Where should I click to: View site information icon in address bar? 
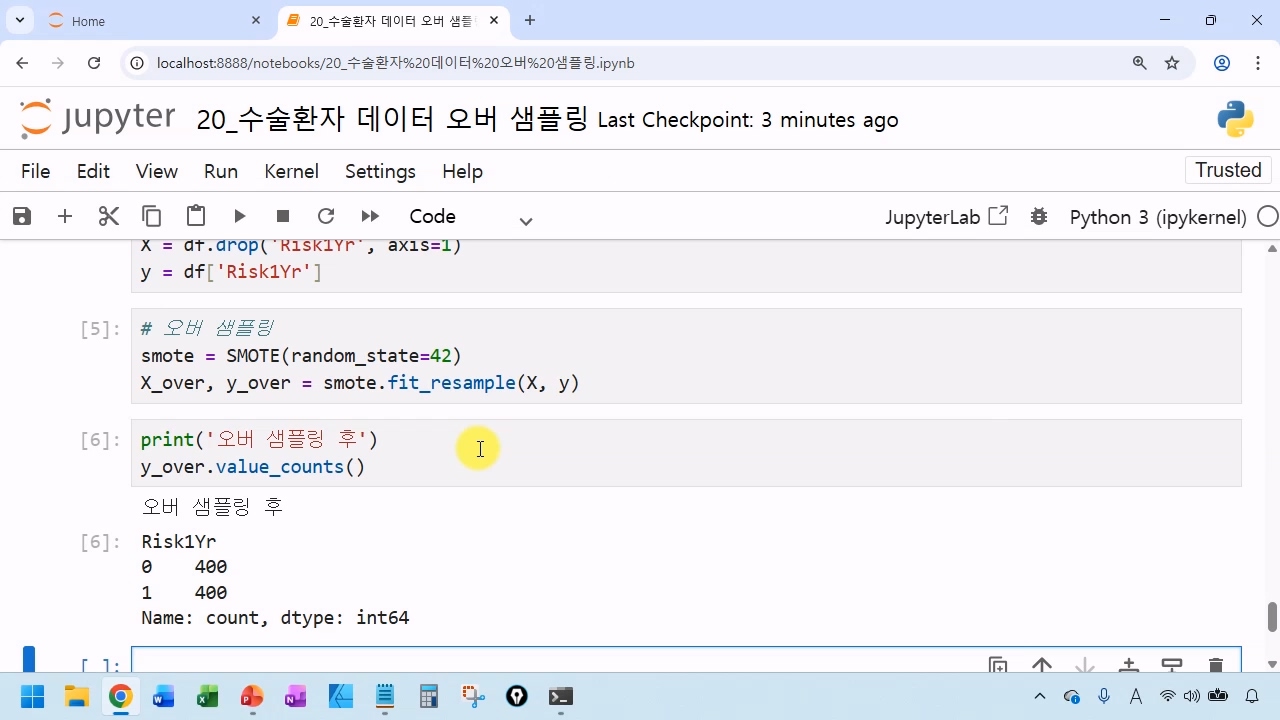tap(138, 63)
